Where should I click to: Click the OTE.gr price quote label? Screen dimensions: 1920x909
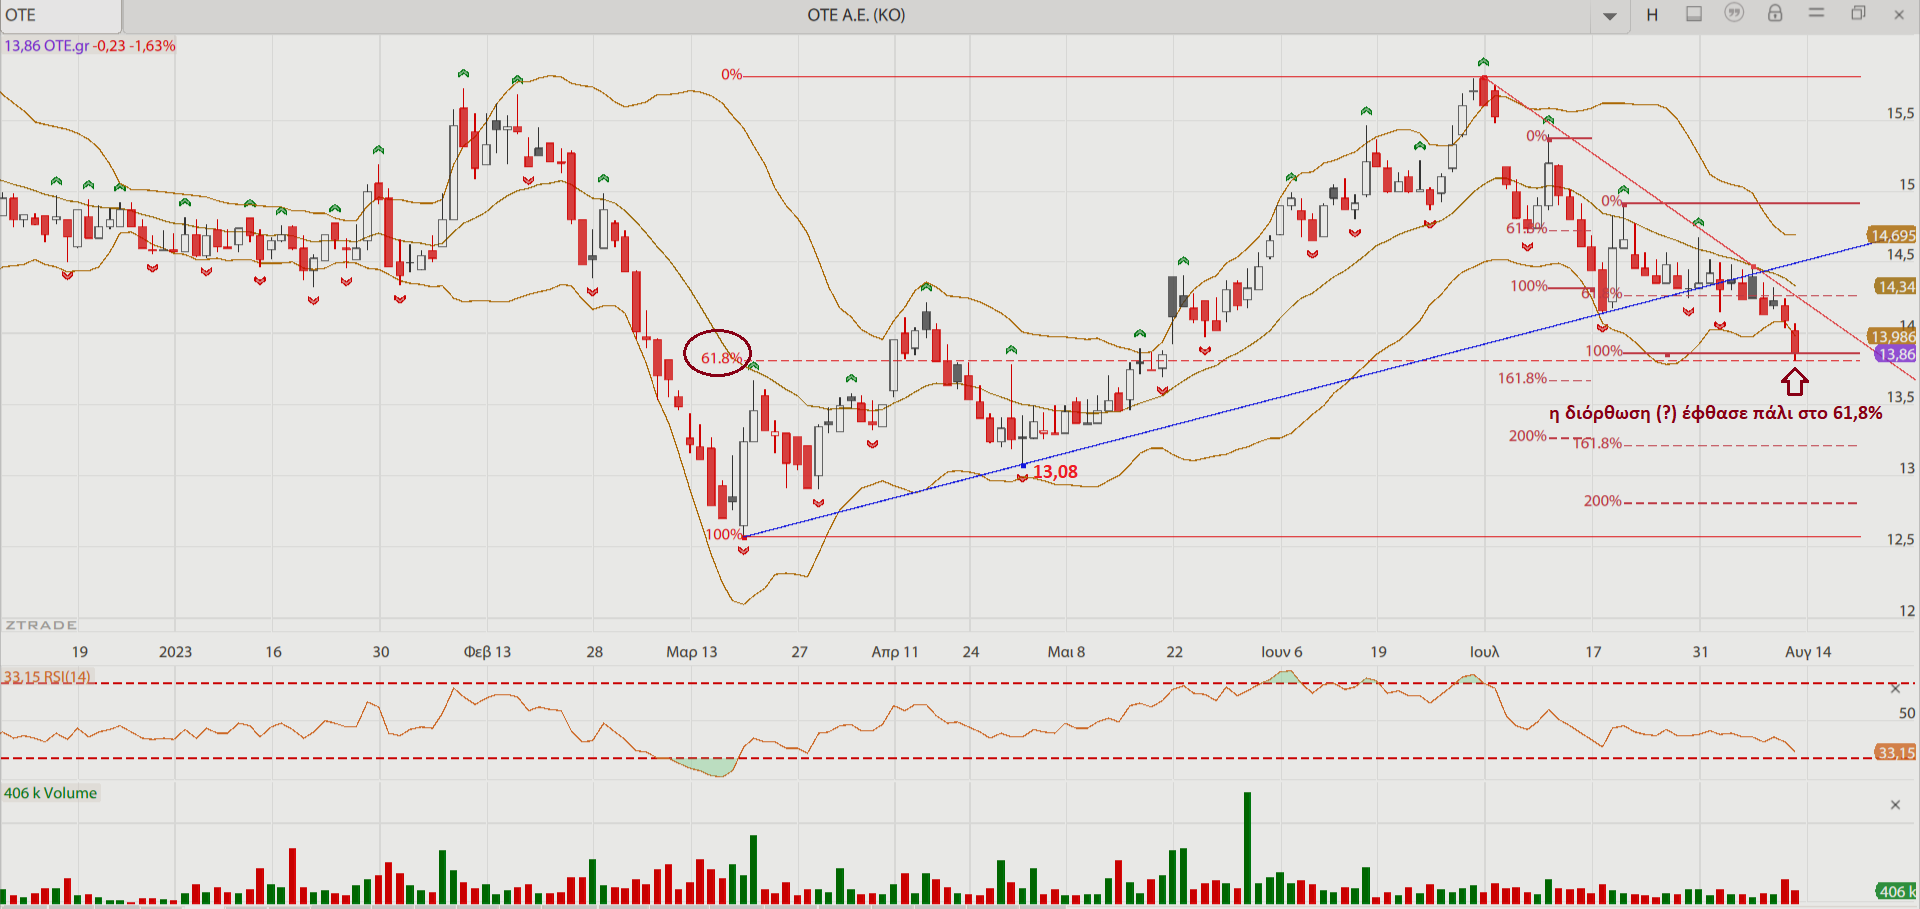[90, 46]
